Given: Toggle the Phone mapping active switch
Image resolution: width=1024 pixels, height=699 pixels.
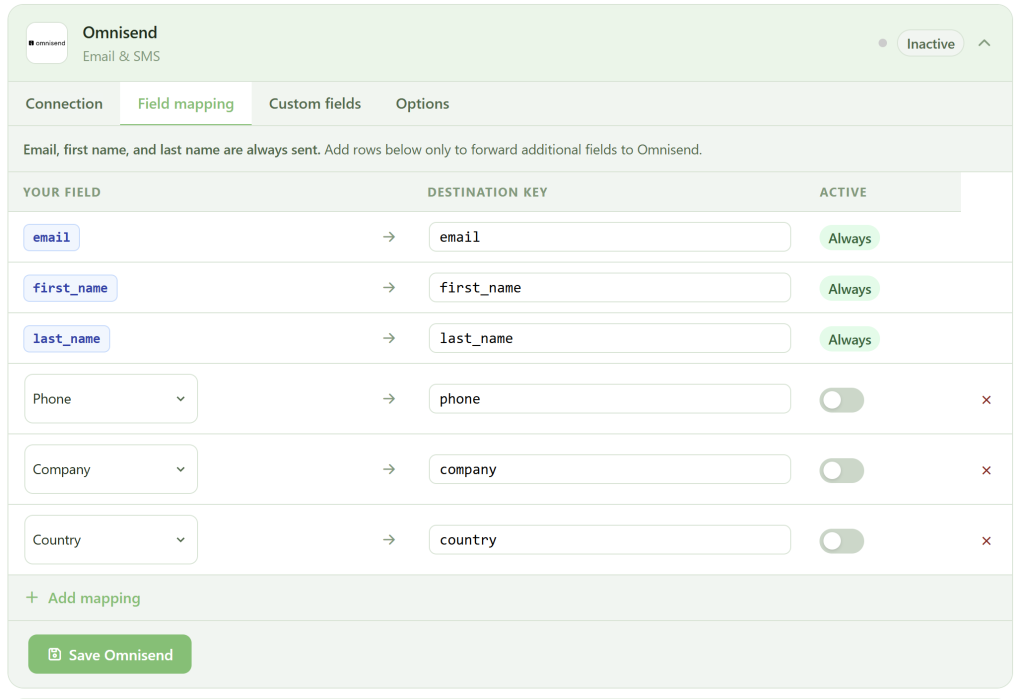Looking at the screenshot, I should pyautogui.click(x=842, y=400).
